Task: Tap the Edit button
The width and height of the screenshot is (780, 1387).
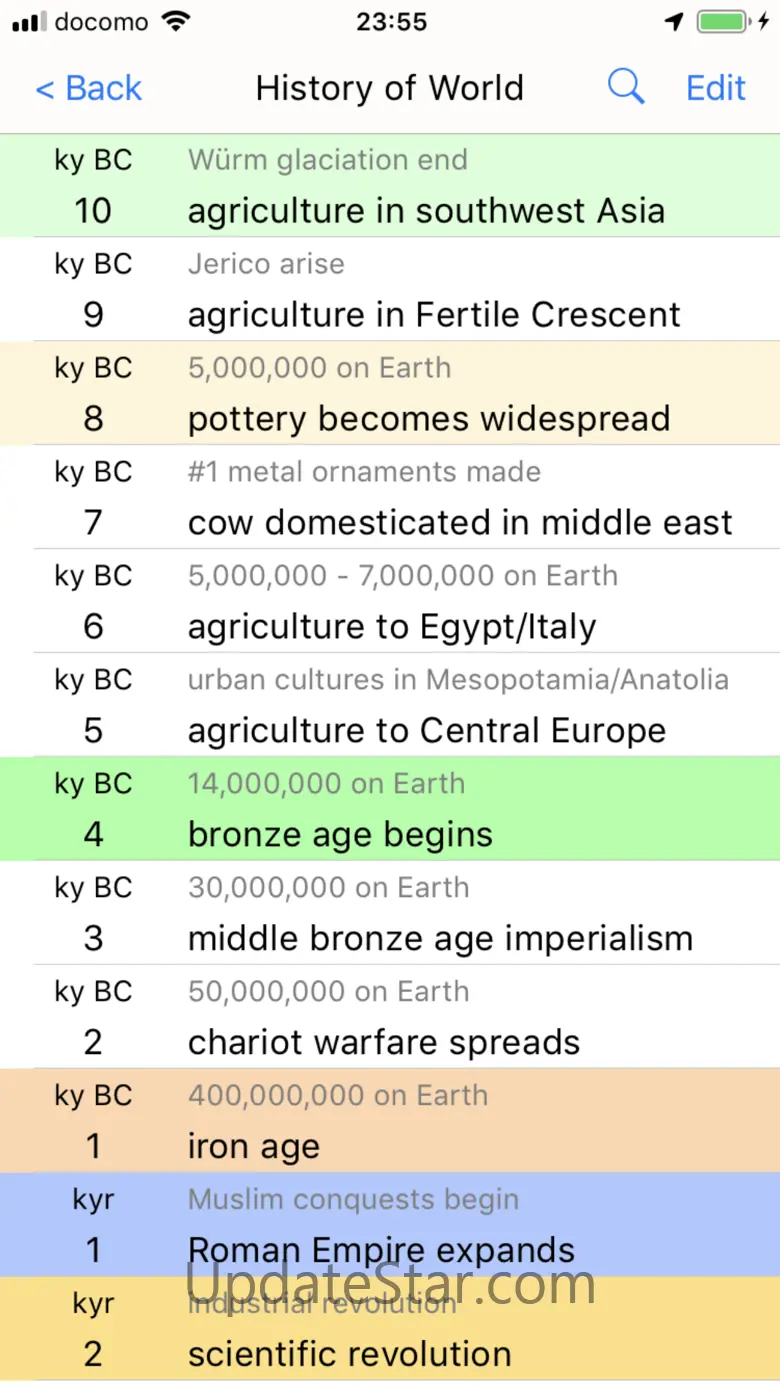Action: tap(715, 88)
